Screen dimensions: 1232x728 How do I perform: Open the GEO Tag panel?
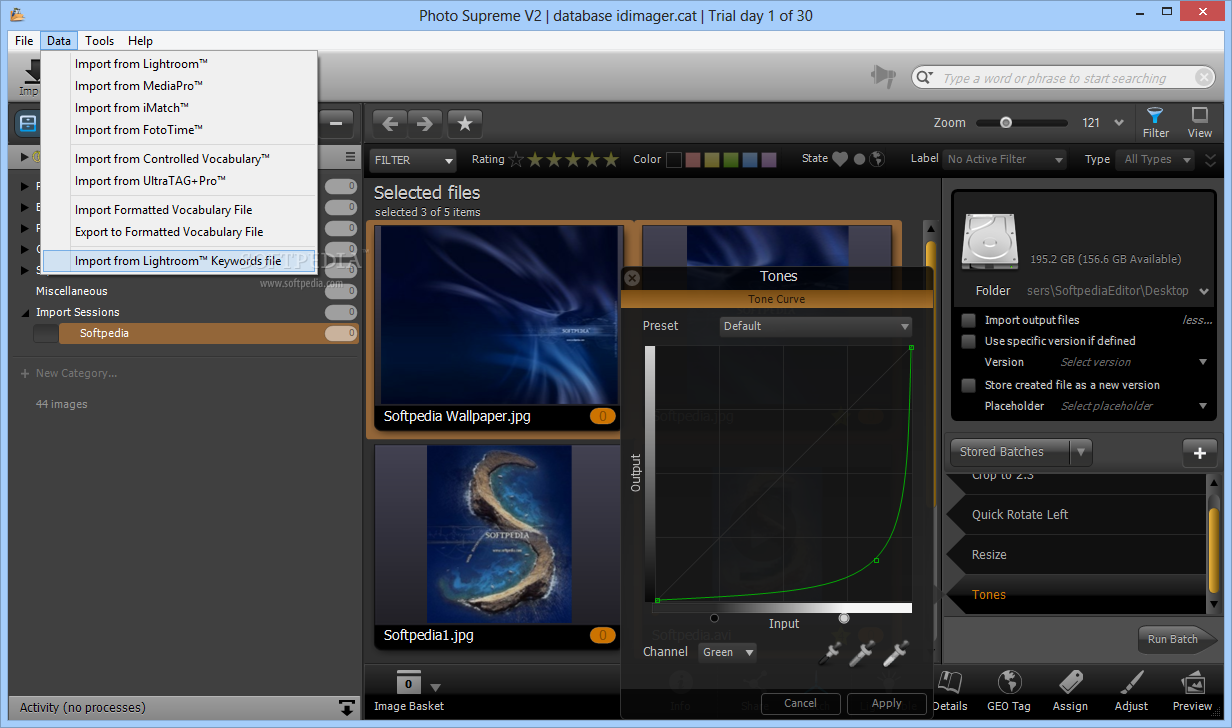pos(1008,691)
